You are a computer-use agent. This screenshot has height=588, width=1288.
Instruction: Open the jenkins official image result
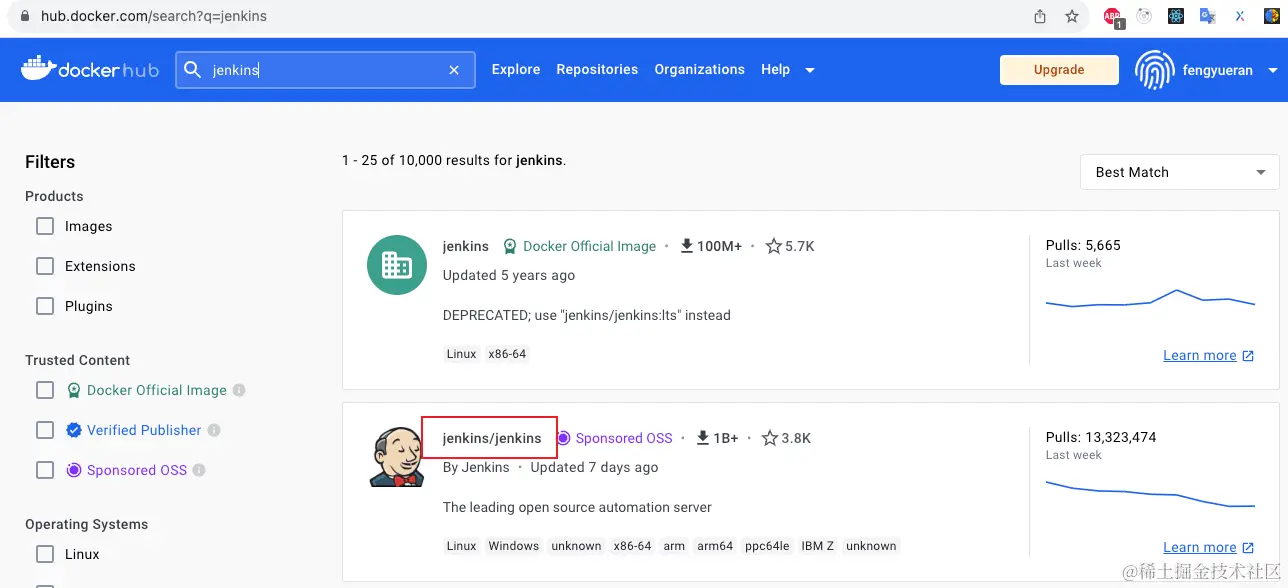466,246
